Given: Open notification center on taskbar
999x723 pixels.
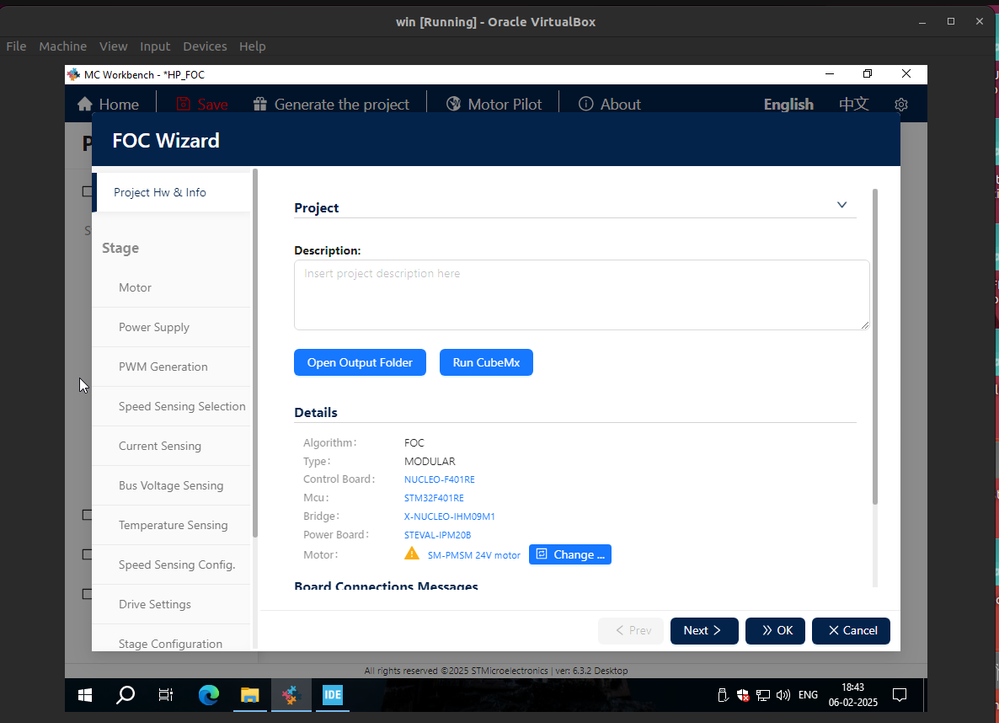Looking at the screenshot, I should point(900,695).
